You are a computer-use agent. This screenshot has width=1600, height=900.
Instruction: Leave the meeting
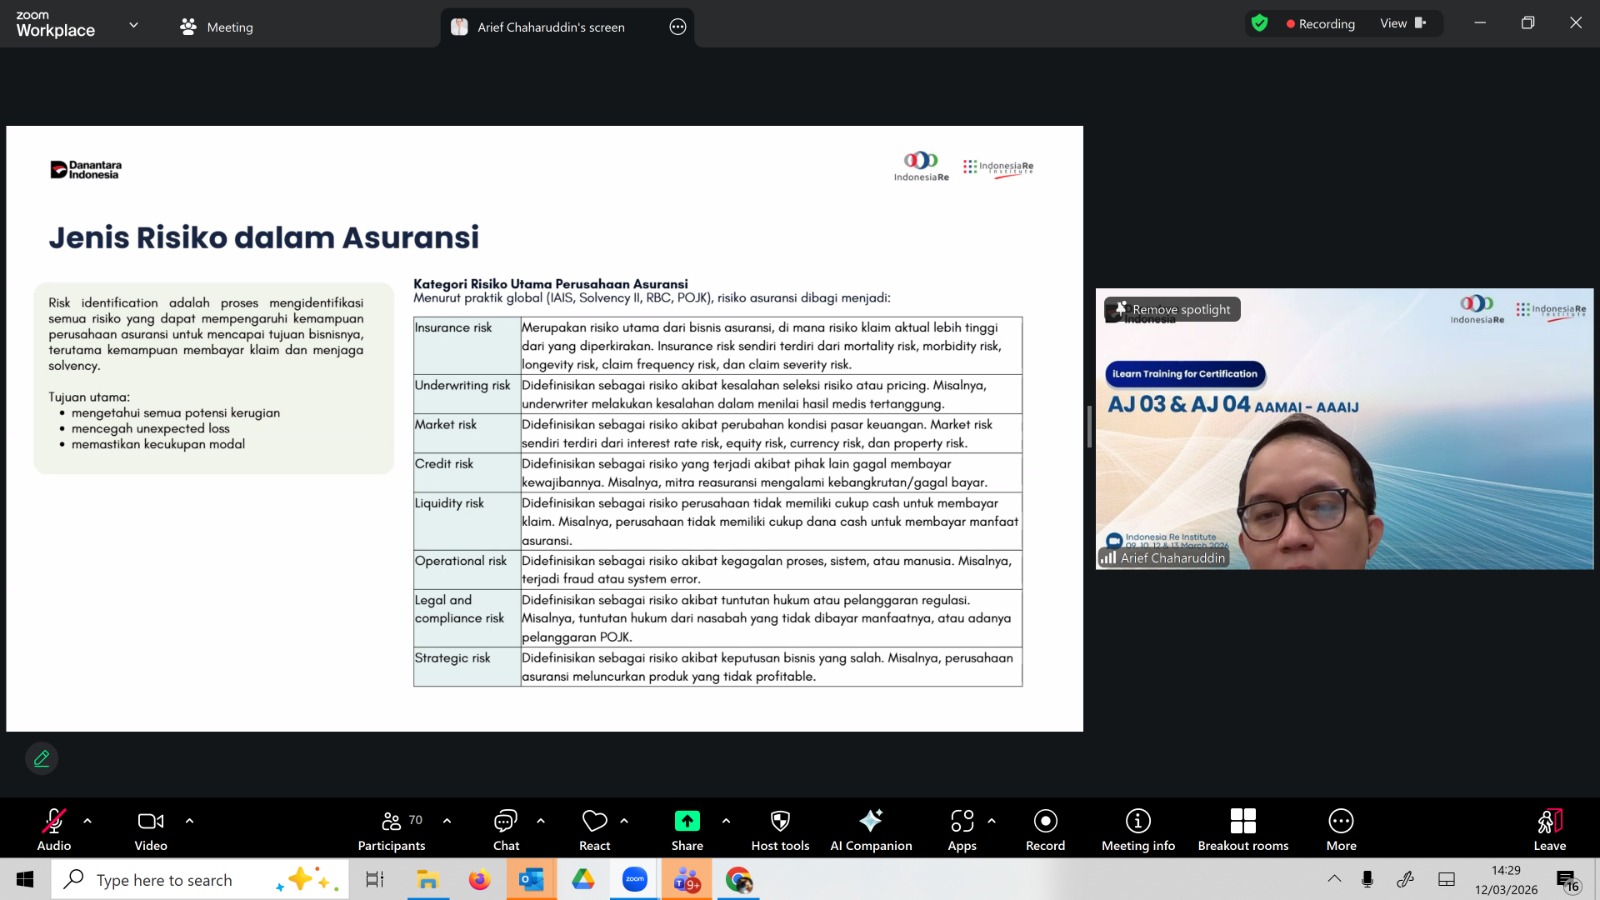[1549, 830]
